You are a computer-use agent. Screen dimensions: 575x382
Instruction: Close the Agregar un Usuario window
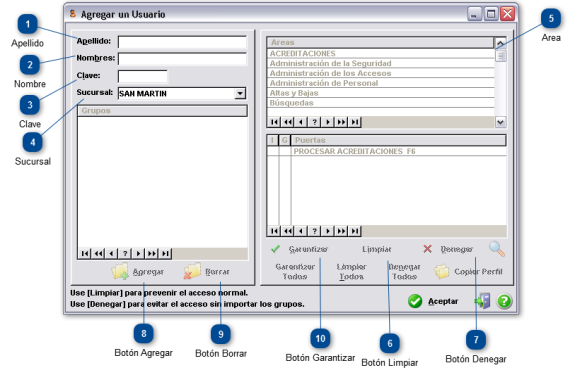508,14
